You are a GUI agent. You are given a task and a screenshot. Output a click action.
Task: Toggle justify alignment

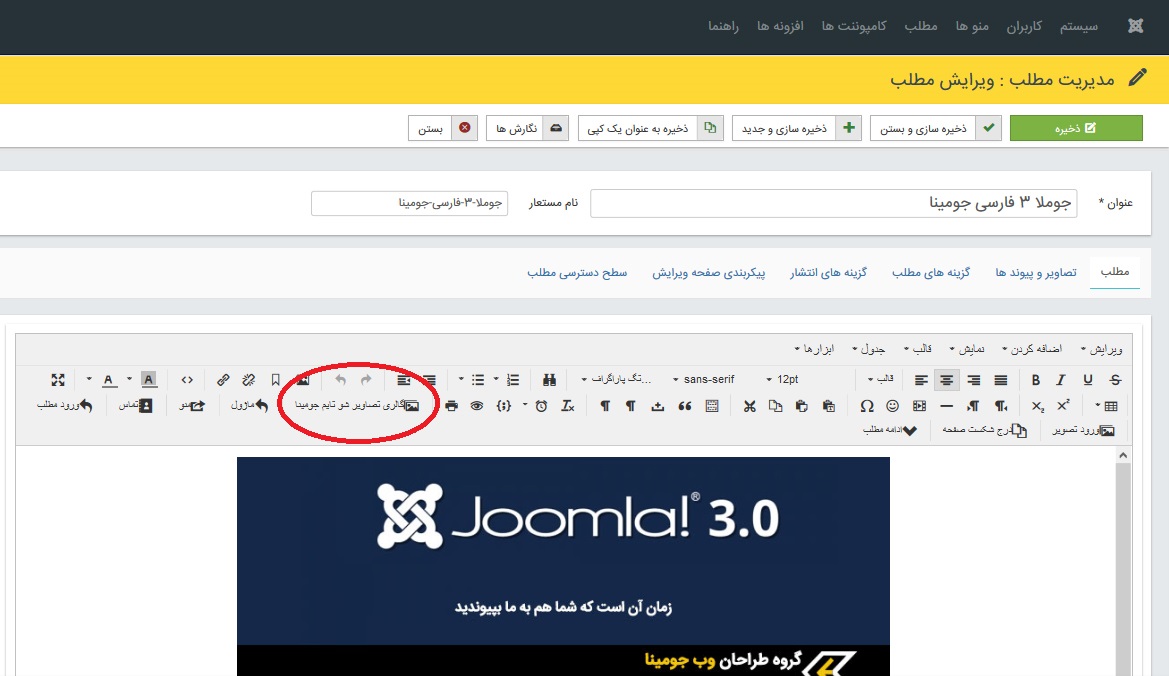[1001, 380]
